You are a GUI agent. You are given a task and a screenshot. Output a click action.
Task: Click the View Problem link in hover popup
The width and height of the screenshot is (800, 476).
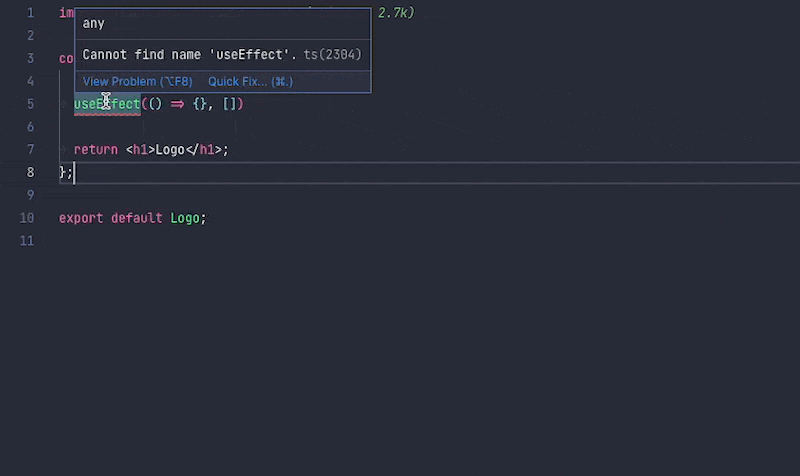click(x=137, y=82)
